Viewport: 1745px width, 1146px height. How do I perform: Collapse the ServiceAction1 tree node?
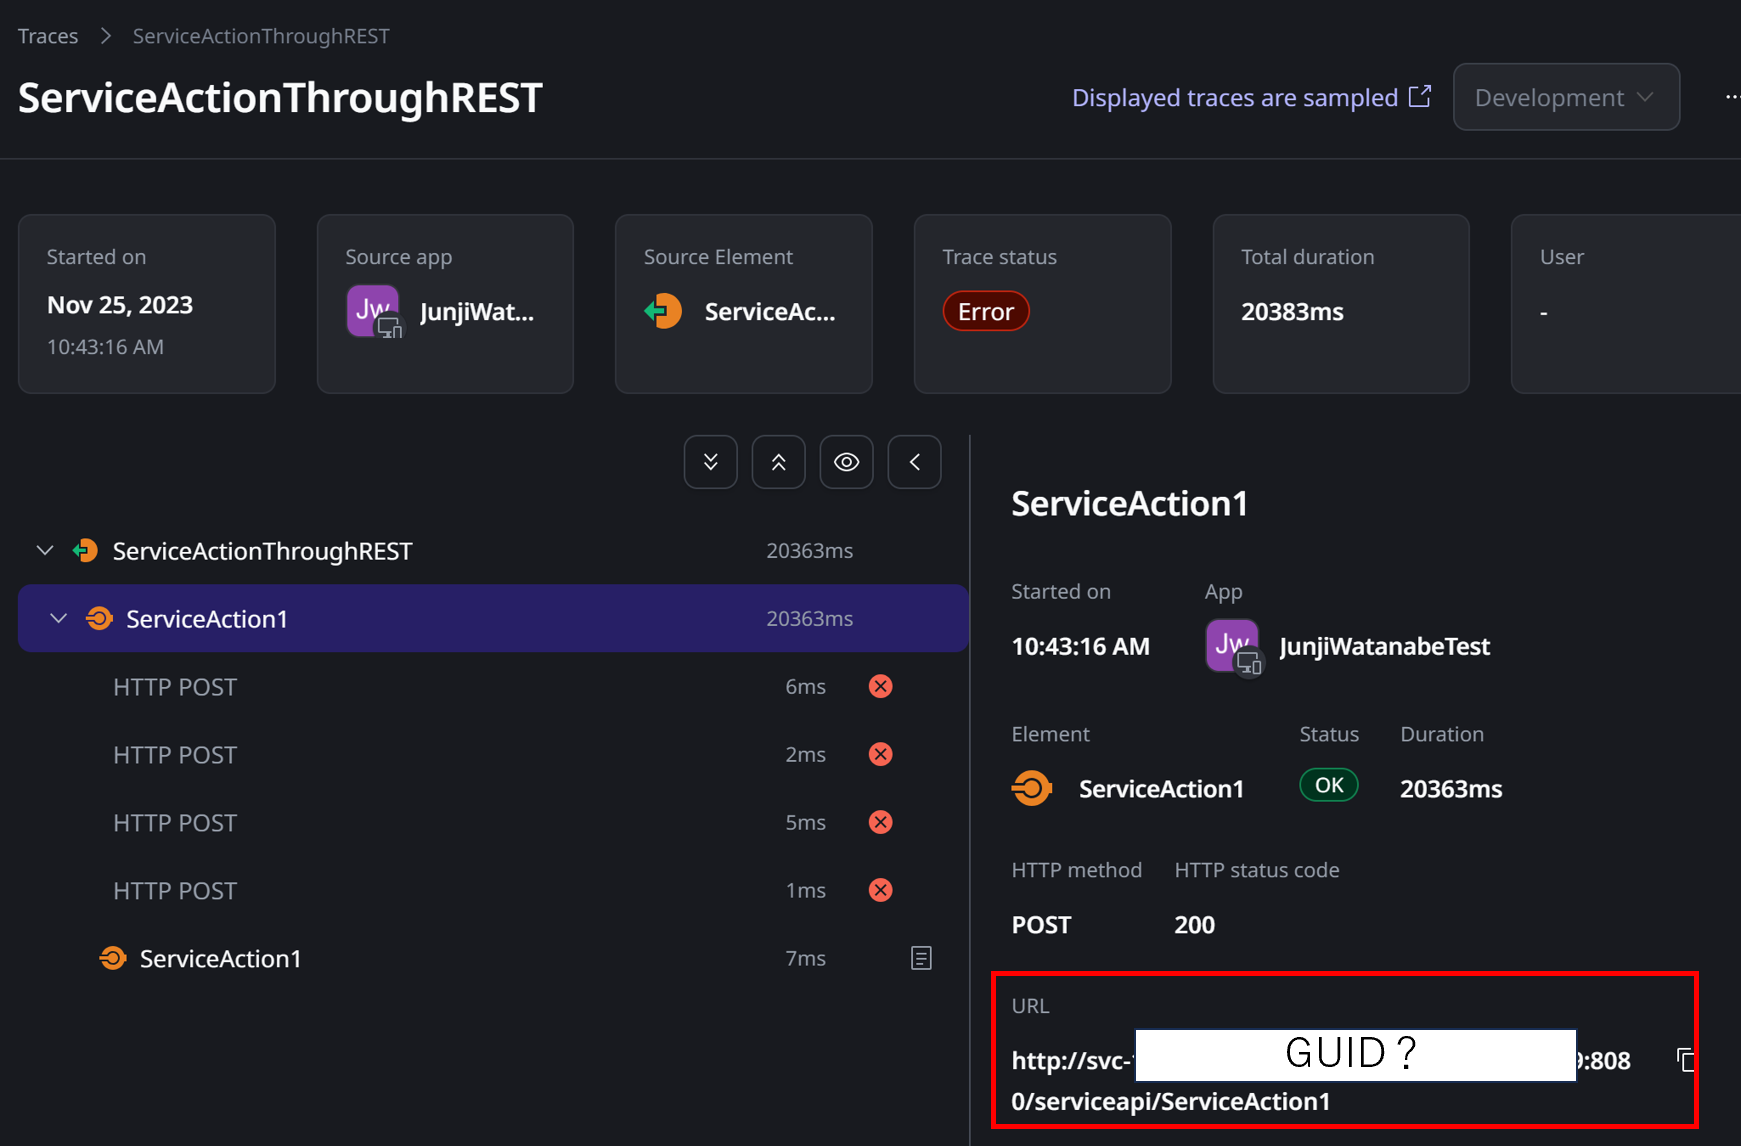click(x=58, y=618)
